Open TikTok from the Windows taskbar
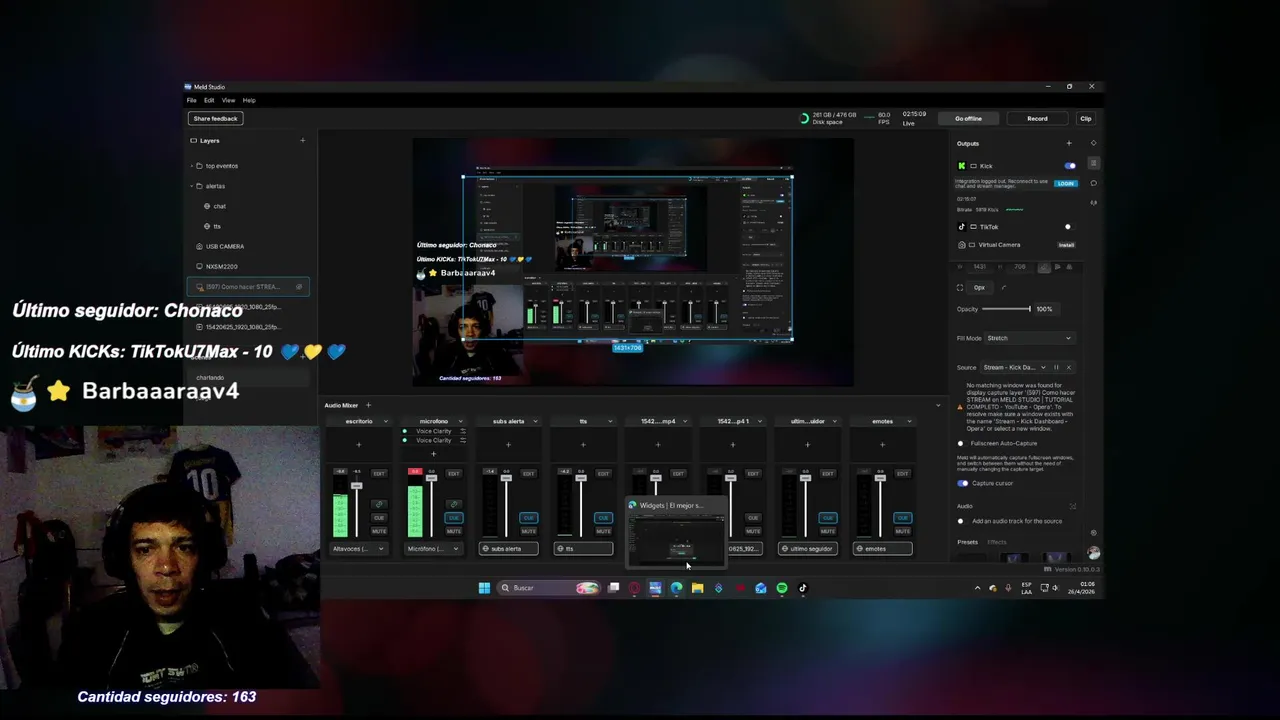 (x=802, y=588)
